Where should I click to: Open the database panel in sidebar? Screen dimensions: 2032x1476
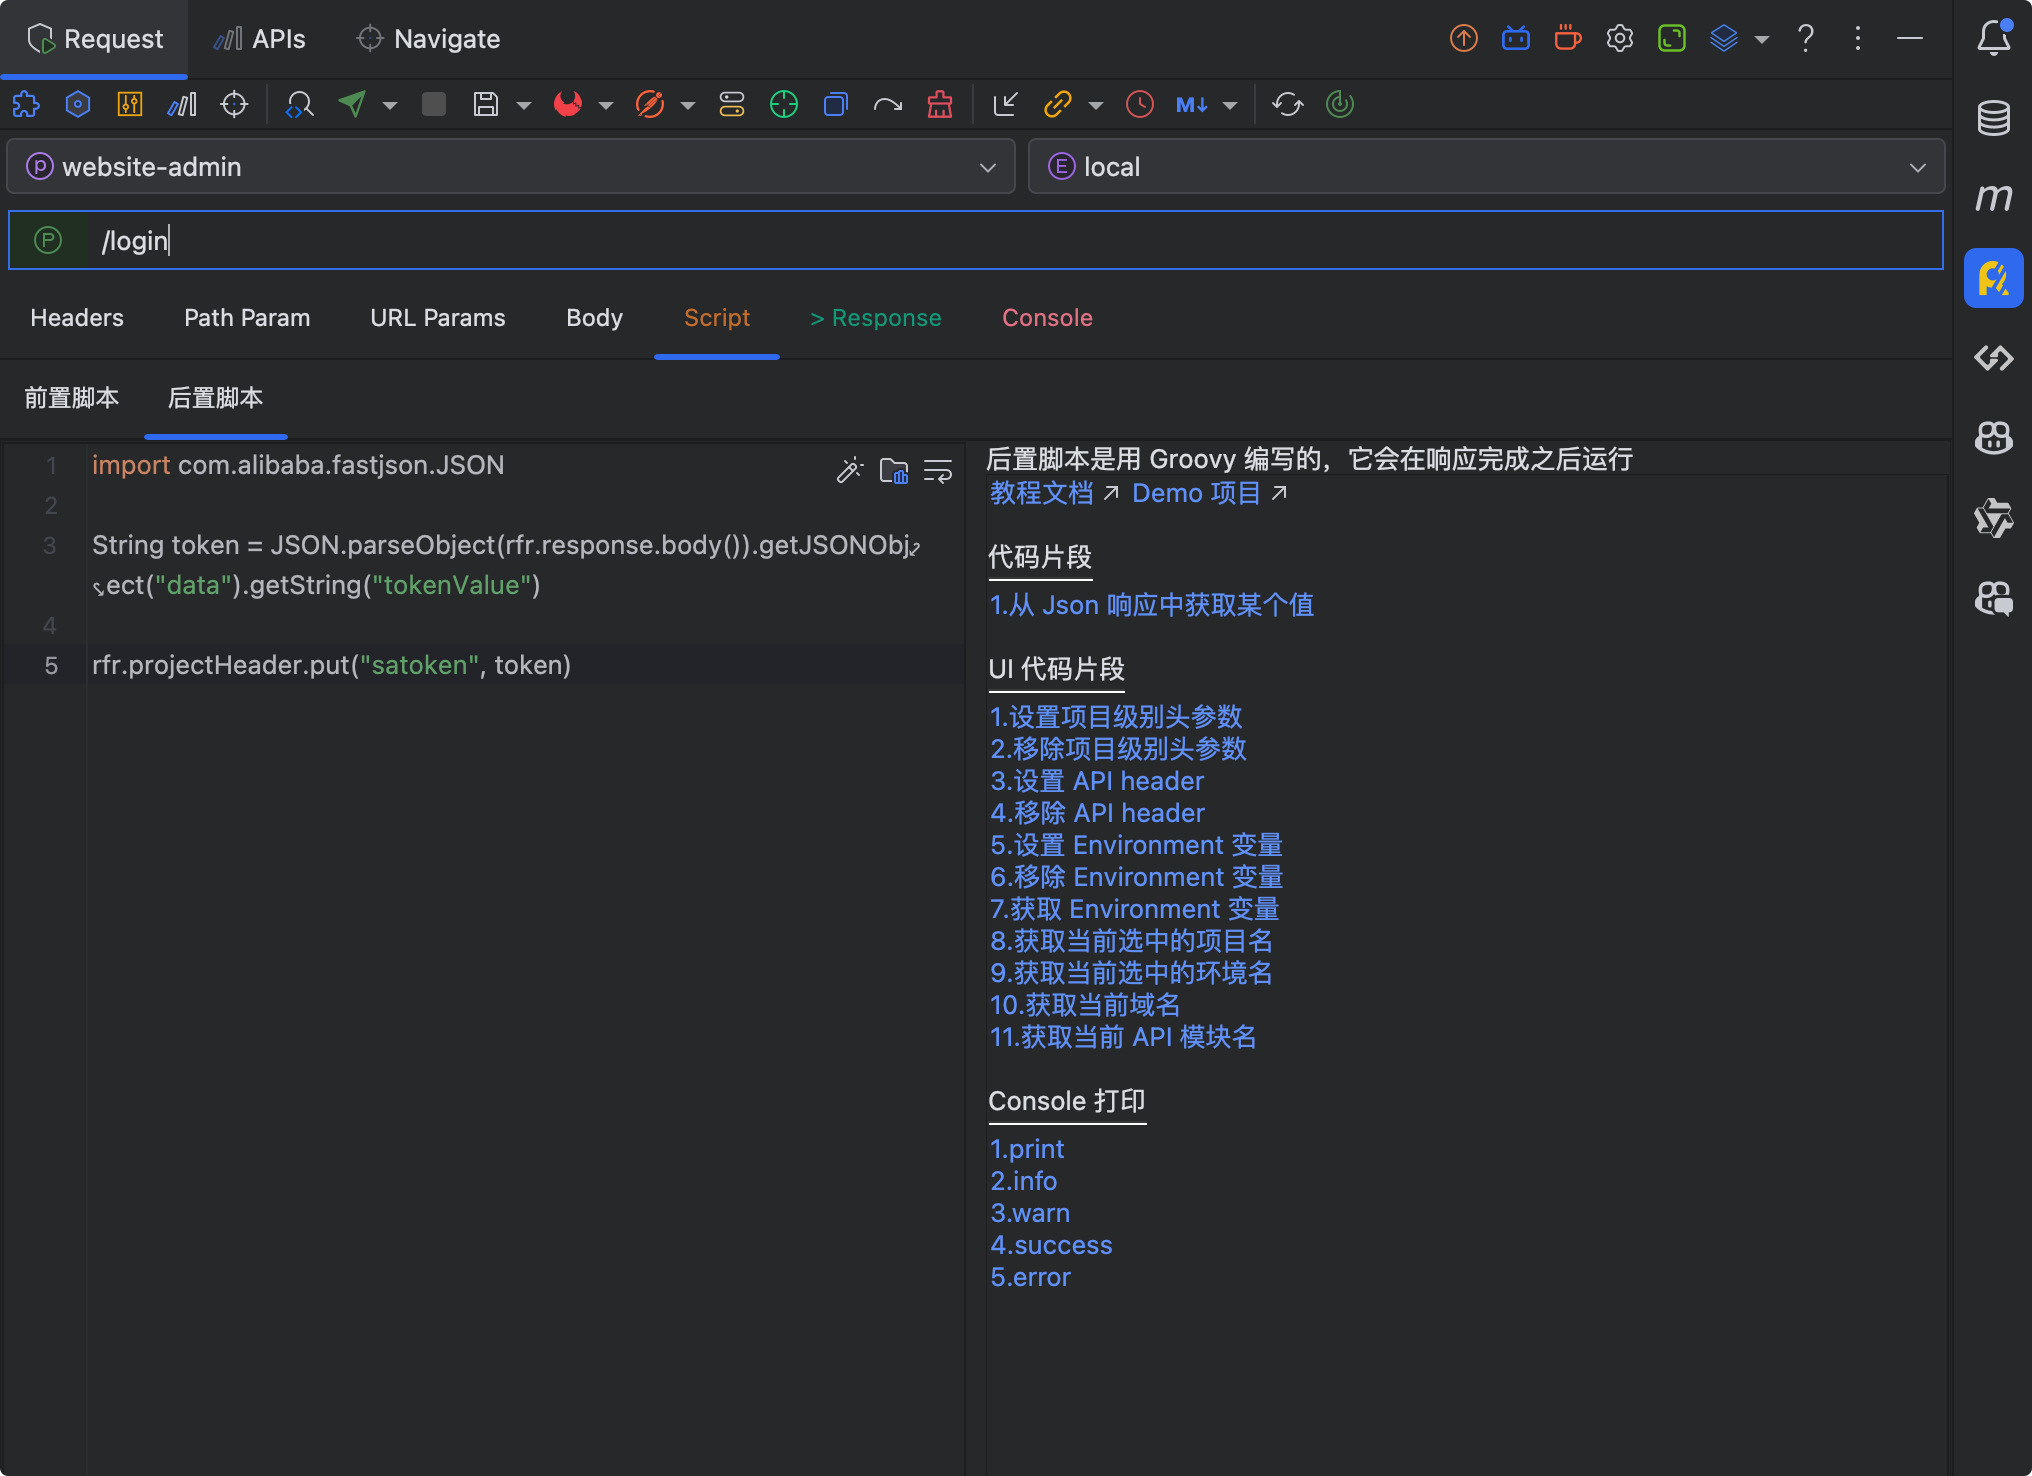click(1994, 118)
